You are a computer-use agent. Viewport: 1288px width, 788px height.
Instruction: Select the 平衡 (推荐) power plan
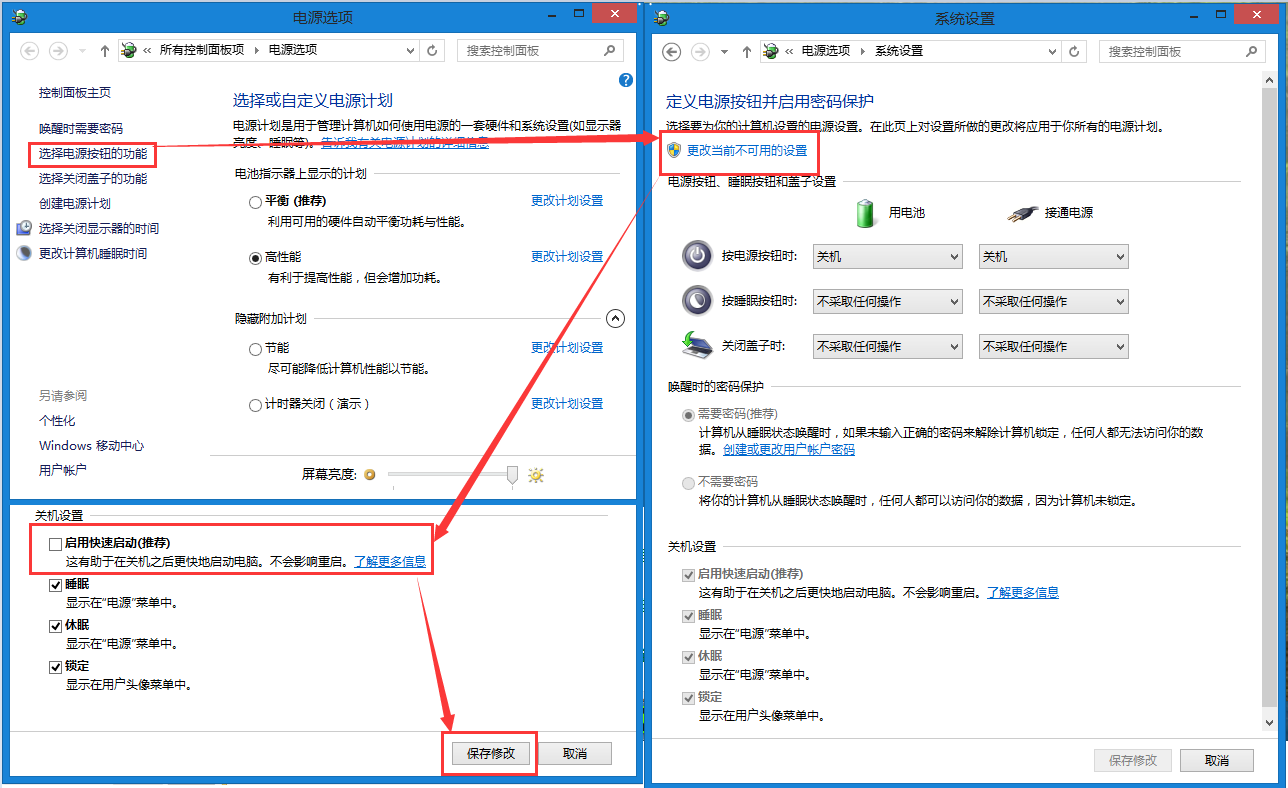[x=256, y=202]
